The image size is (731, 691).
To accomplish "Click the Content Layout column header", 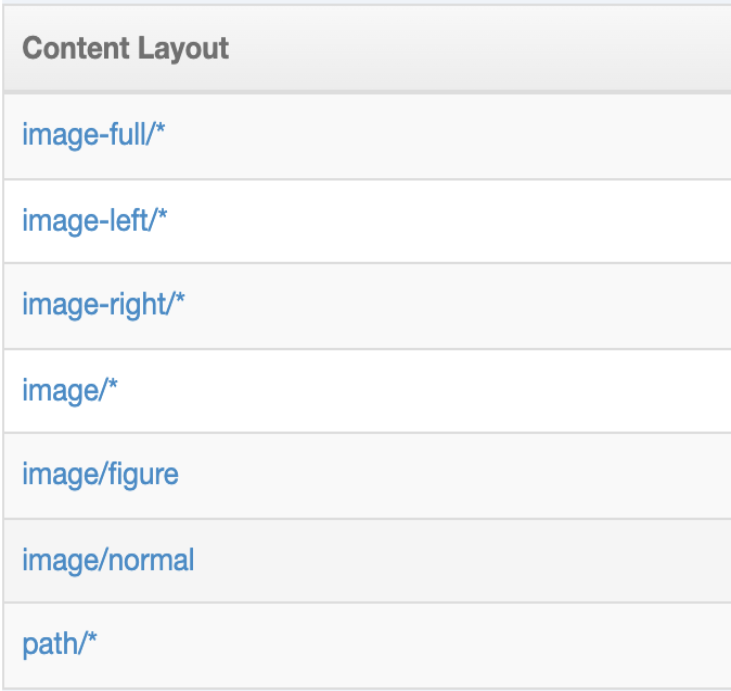I will tap(126, 48).
